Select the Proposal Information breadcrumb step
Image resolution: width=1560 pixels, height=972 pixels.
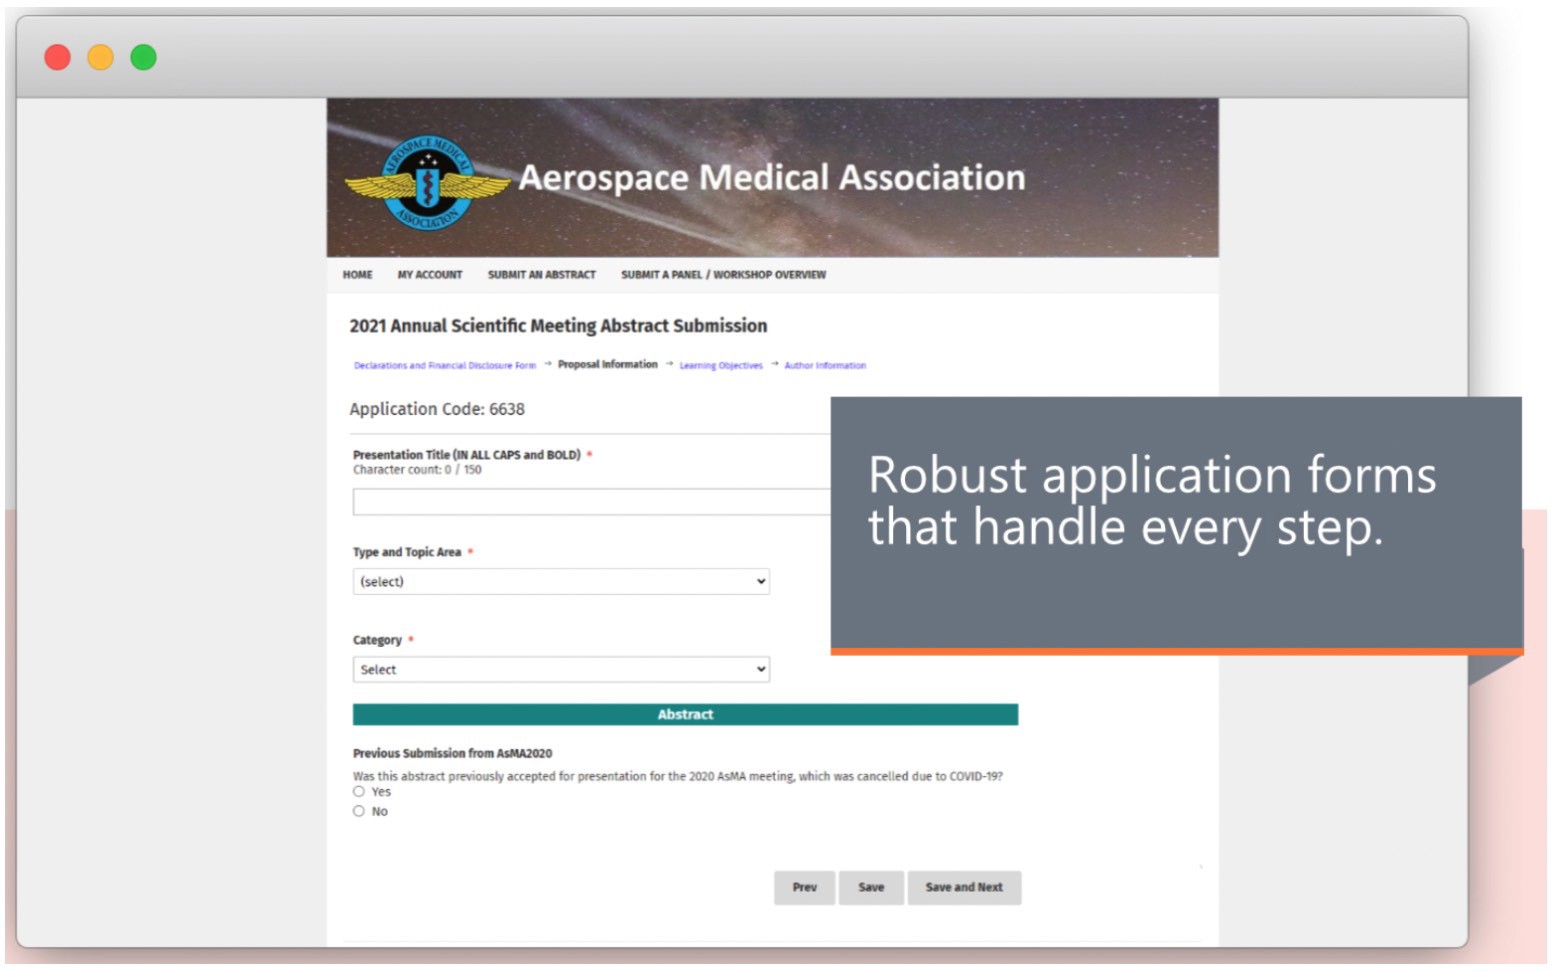607,365
